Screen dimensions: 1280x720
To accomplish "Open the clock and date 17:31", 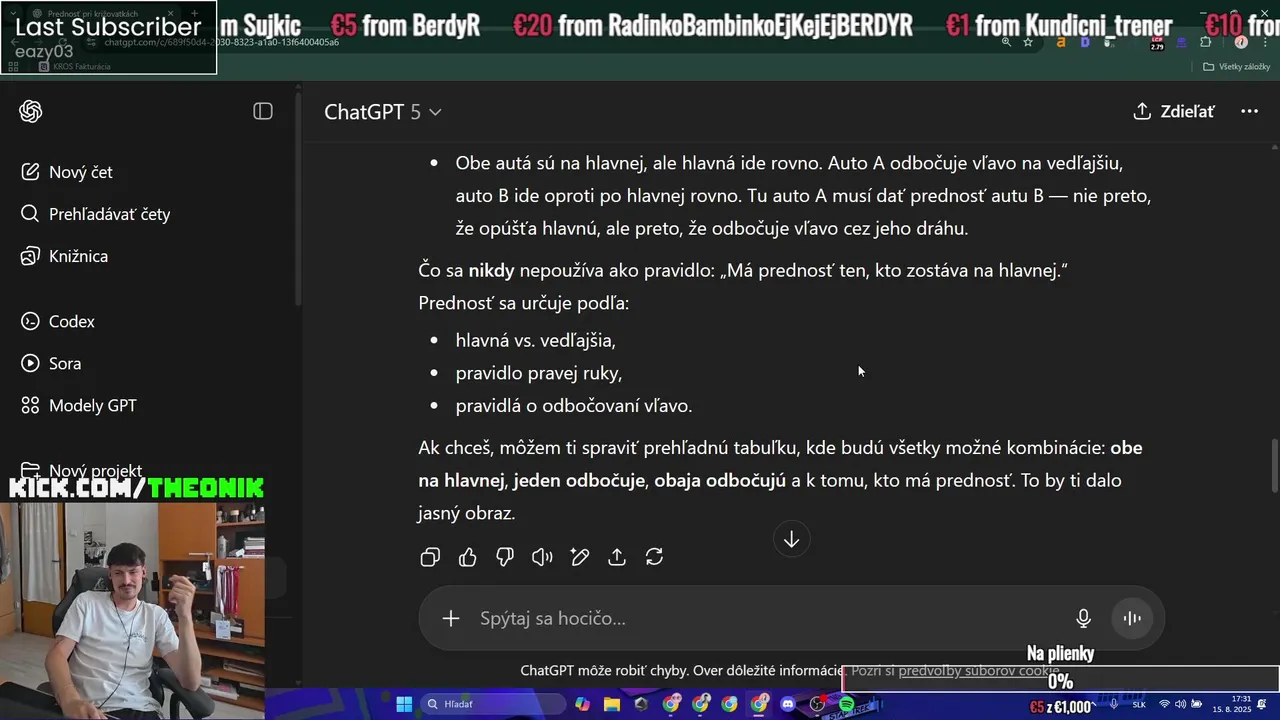I will click(1232, 704).
